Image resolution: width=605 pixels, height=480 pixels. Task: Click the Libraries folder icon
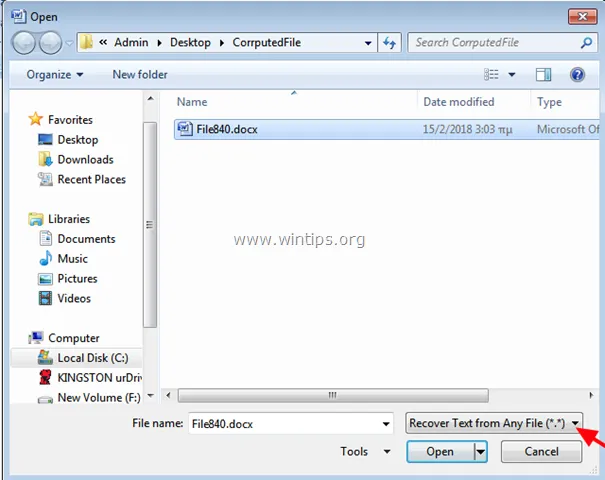(36, 219)
